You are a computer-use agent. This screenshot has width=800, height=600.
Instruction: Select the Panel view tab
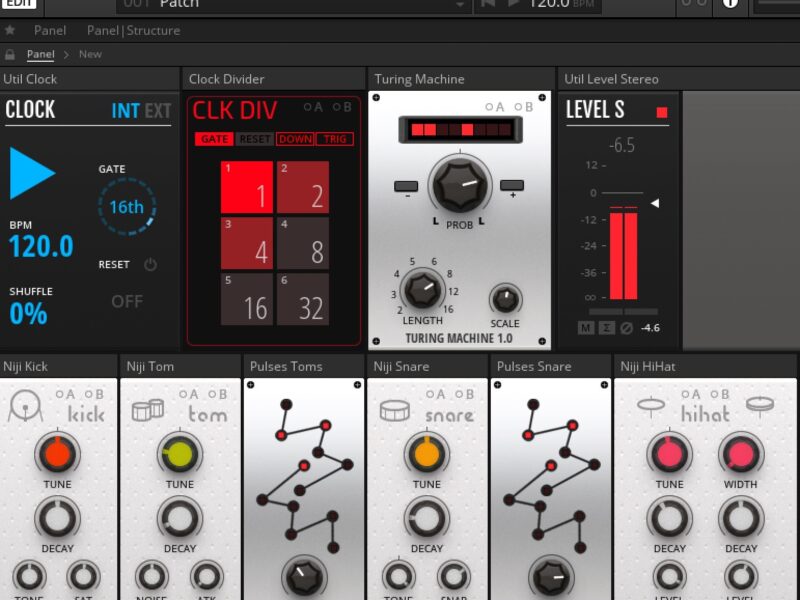pos(50,30)
